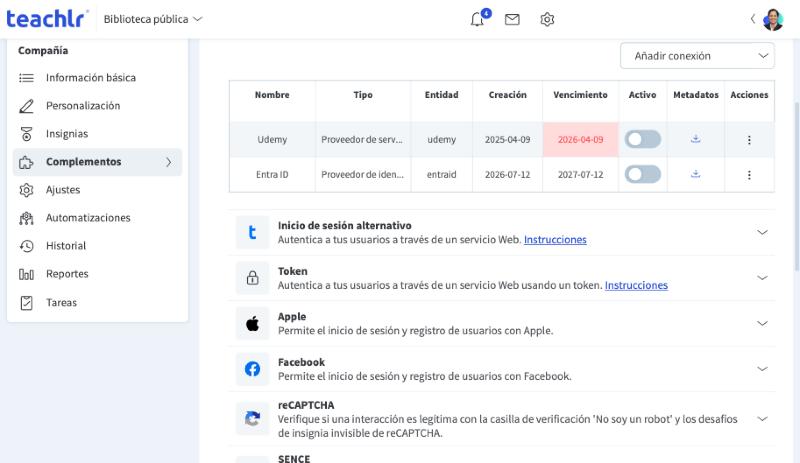The width and height of the screenshot is (800, 463).
Task: Click the Información básica list icon
Action: pos(26,78)
